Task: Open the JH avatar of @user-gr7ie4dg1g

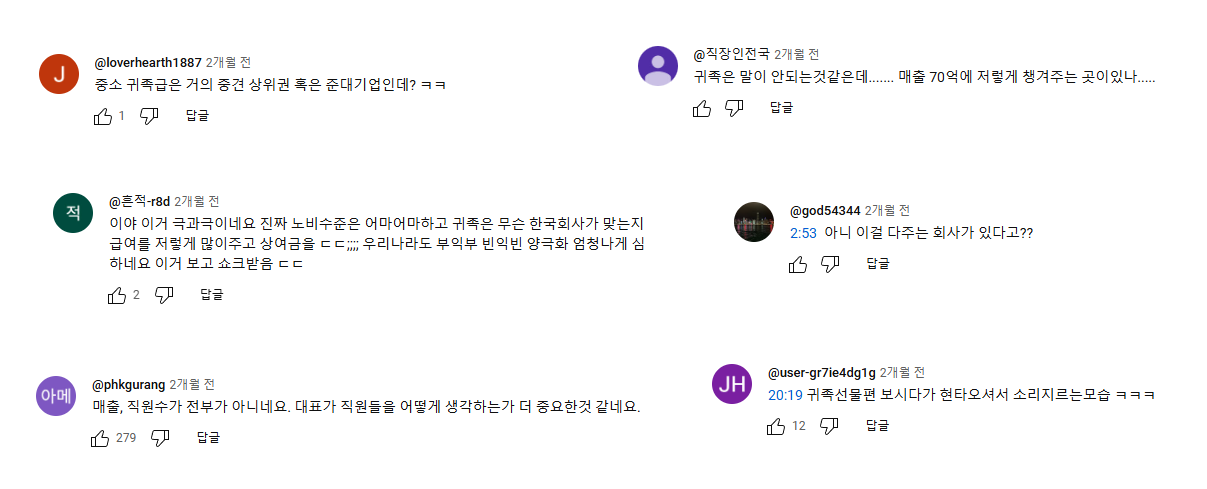Action: (x=731, y=385)
